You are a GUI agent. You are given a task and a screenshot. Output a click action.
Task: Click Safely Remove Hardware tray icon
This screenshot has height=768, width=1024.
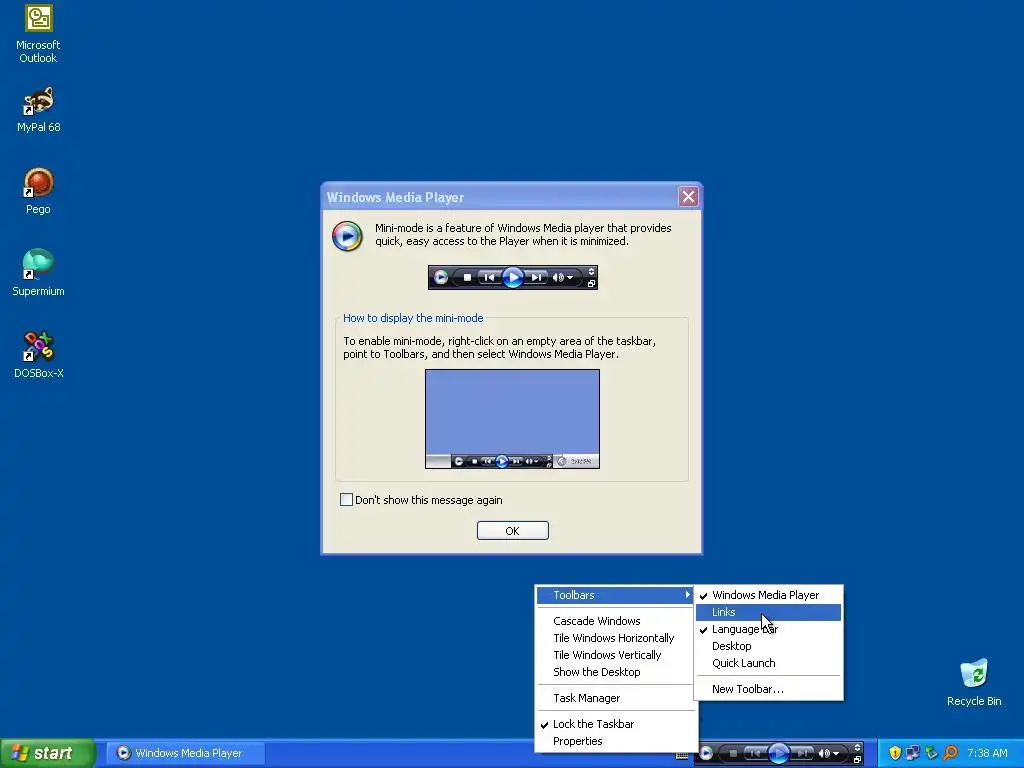coord(931,753)
